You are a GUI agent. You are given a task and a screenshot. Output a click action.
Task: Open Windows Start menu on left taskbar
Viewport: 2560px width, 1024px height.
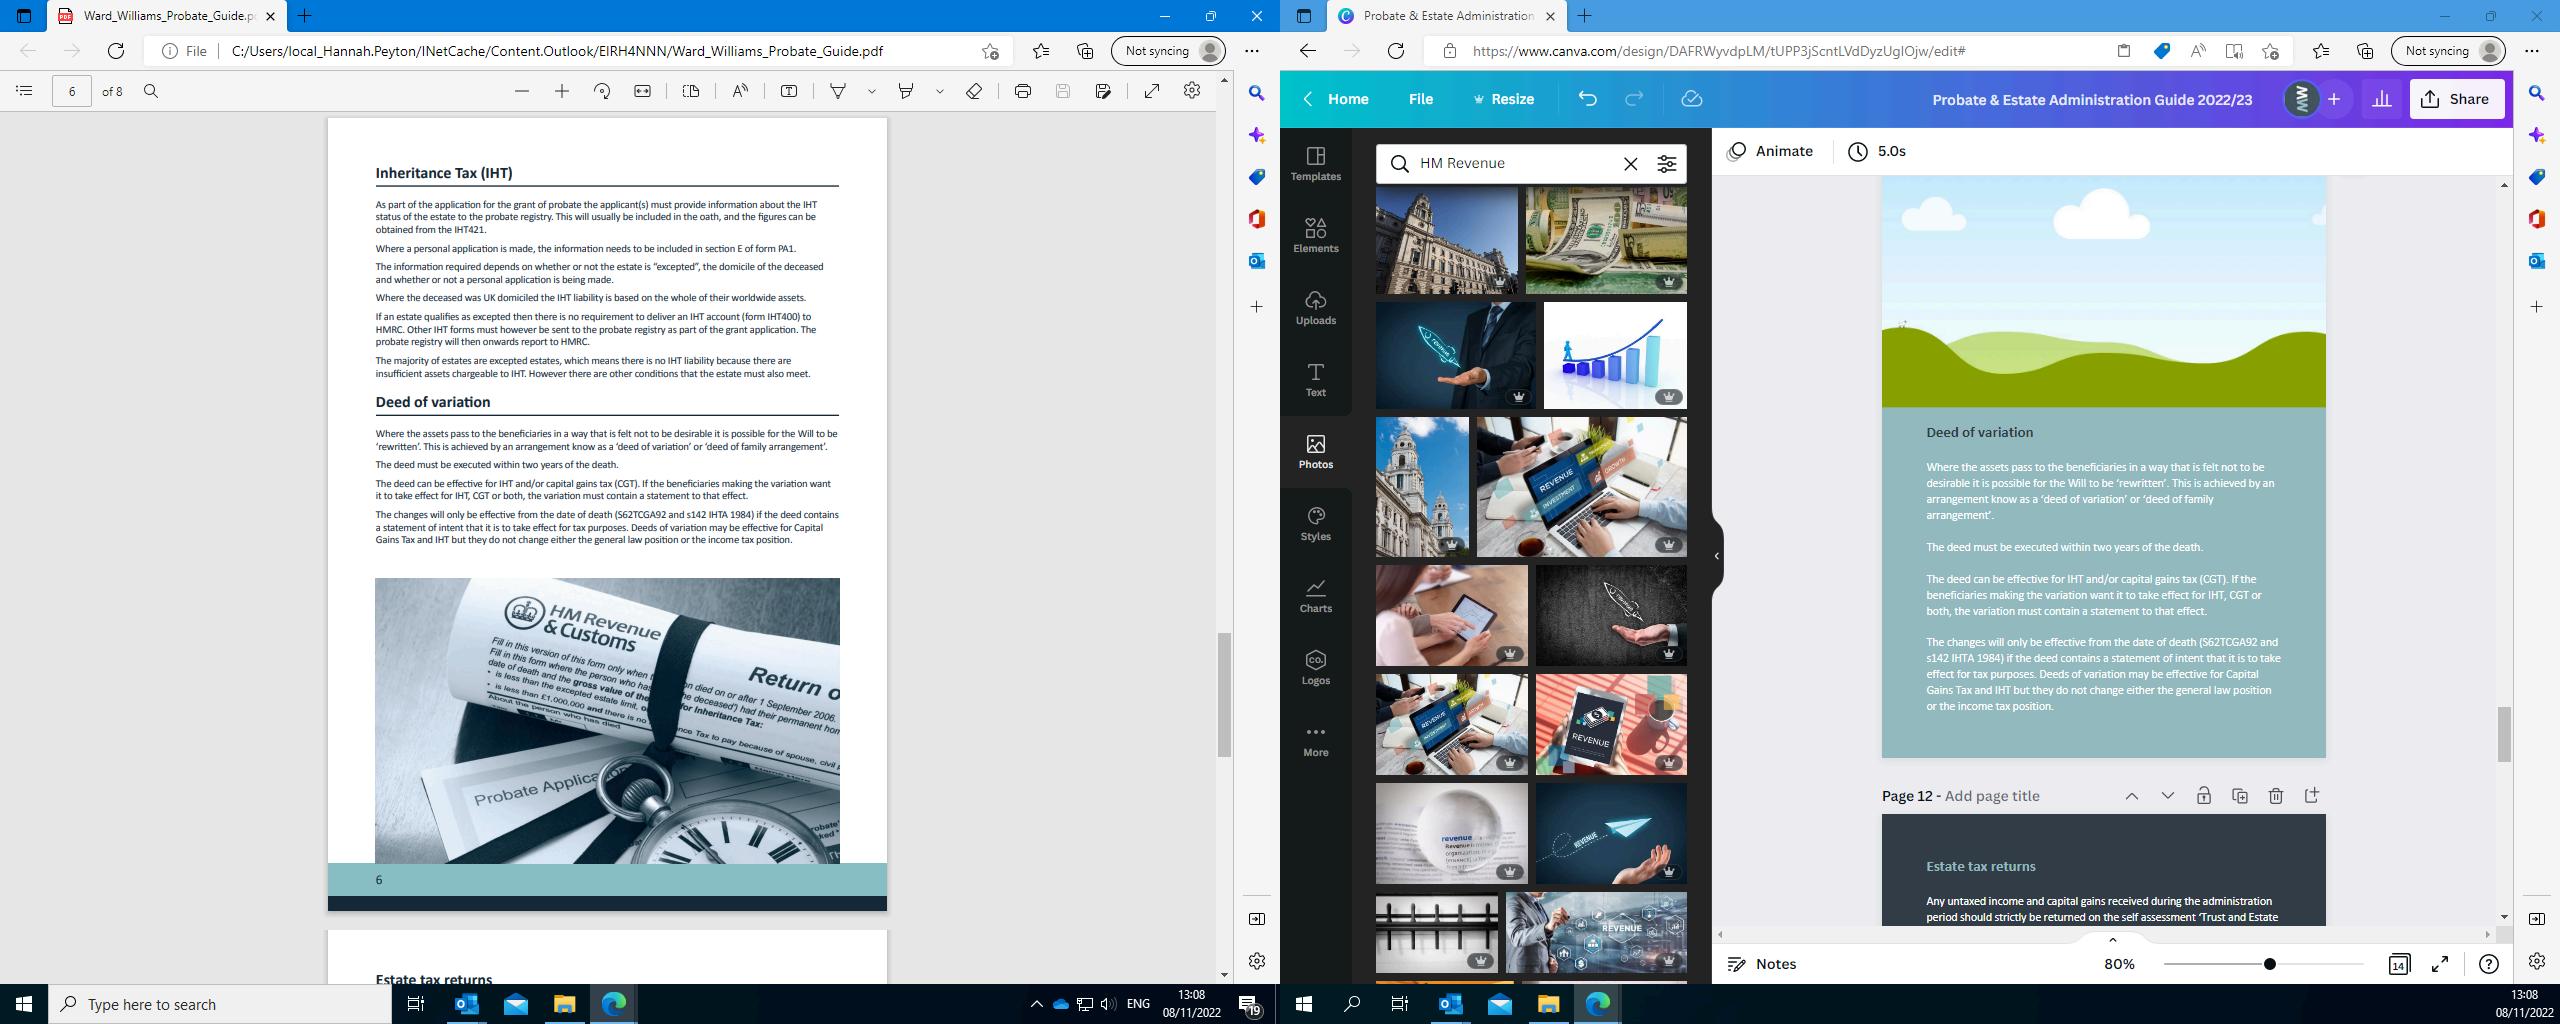click(24, 1004)
